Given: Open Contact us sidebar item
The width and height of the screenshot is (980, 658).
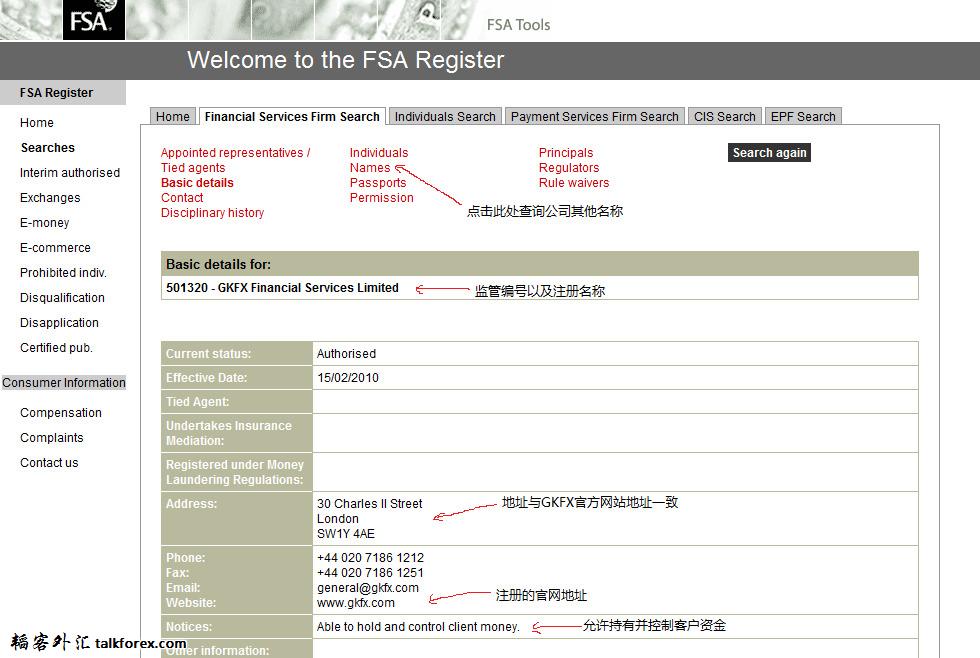Looking at the screenshot, I should coord(49,462).
